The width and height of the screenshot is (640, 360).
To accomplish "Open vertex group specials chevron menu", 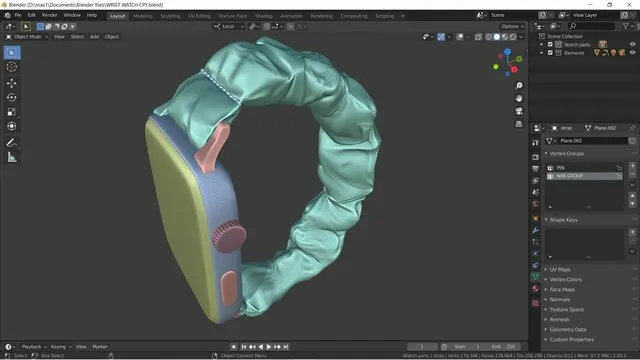I will coord(632,185).
